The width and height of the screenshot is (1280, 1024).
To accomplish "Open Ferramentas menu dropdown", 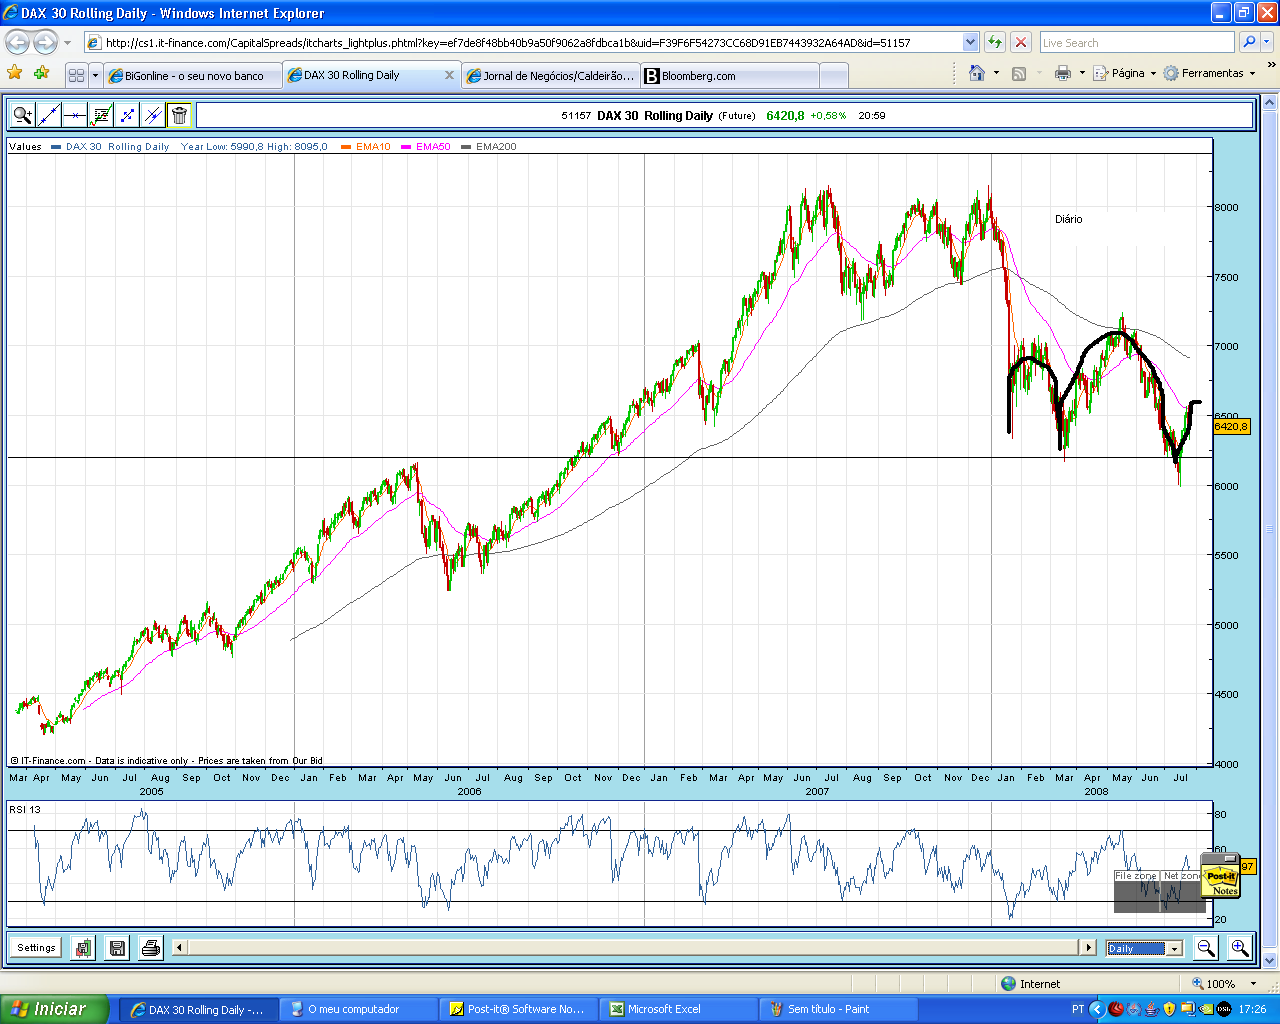I will pyautogui.click(x=1209, y=73).
